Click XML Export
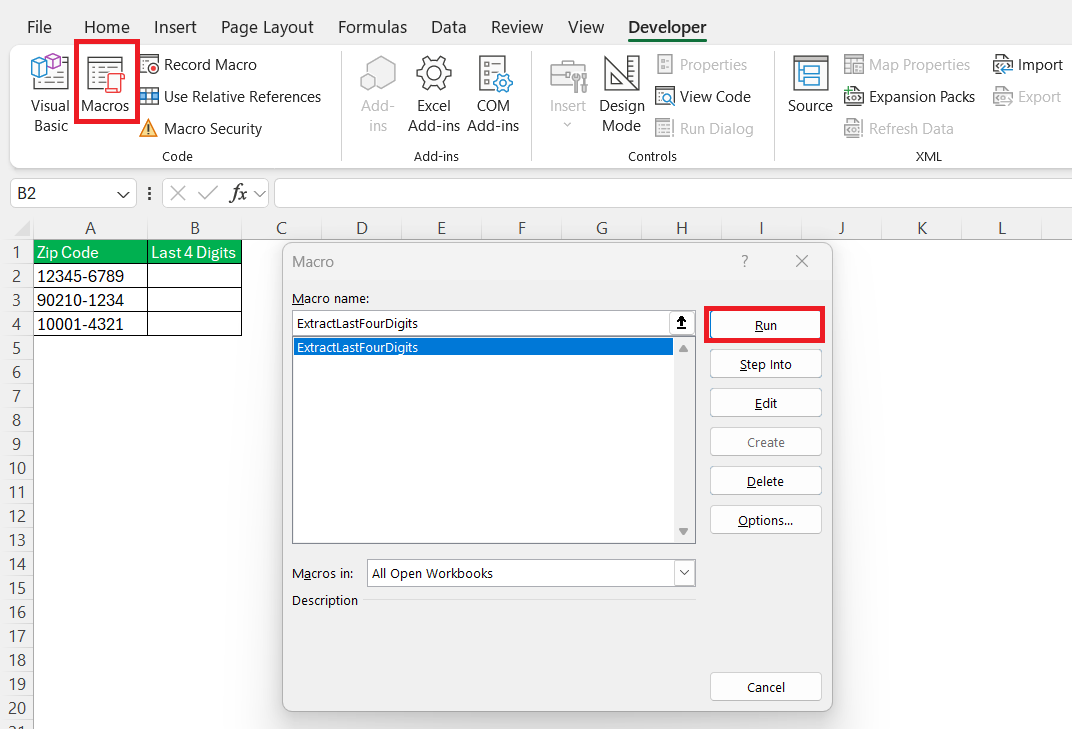The width and height of the screenshot is (1072, 729). click(x=1026, y=97)
